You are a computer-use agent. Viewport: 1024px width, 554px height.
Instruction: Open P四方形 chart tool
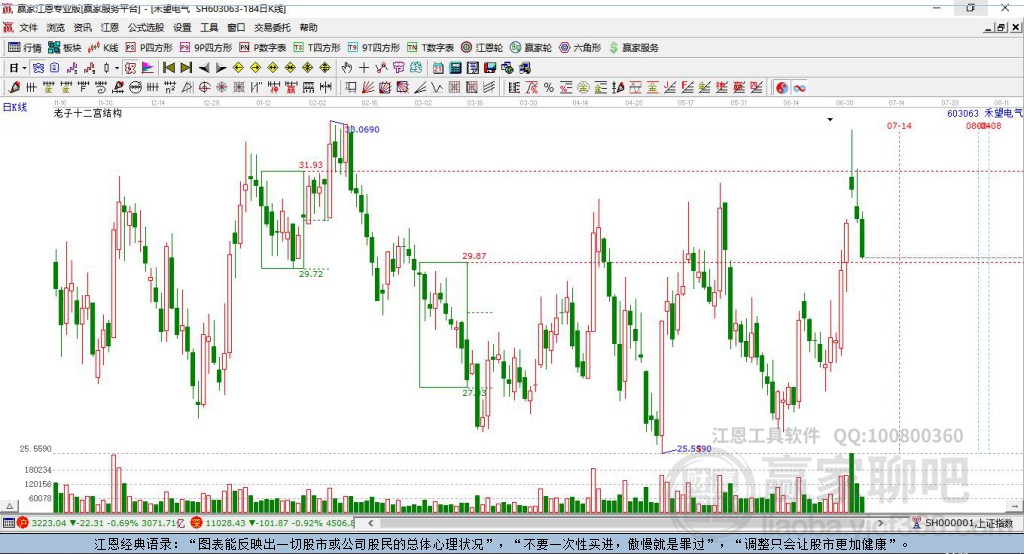[x=149, y=48]
